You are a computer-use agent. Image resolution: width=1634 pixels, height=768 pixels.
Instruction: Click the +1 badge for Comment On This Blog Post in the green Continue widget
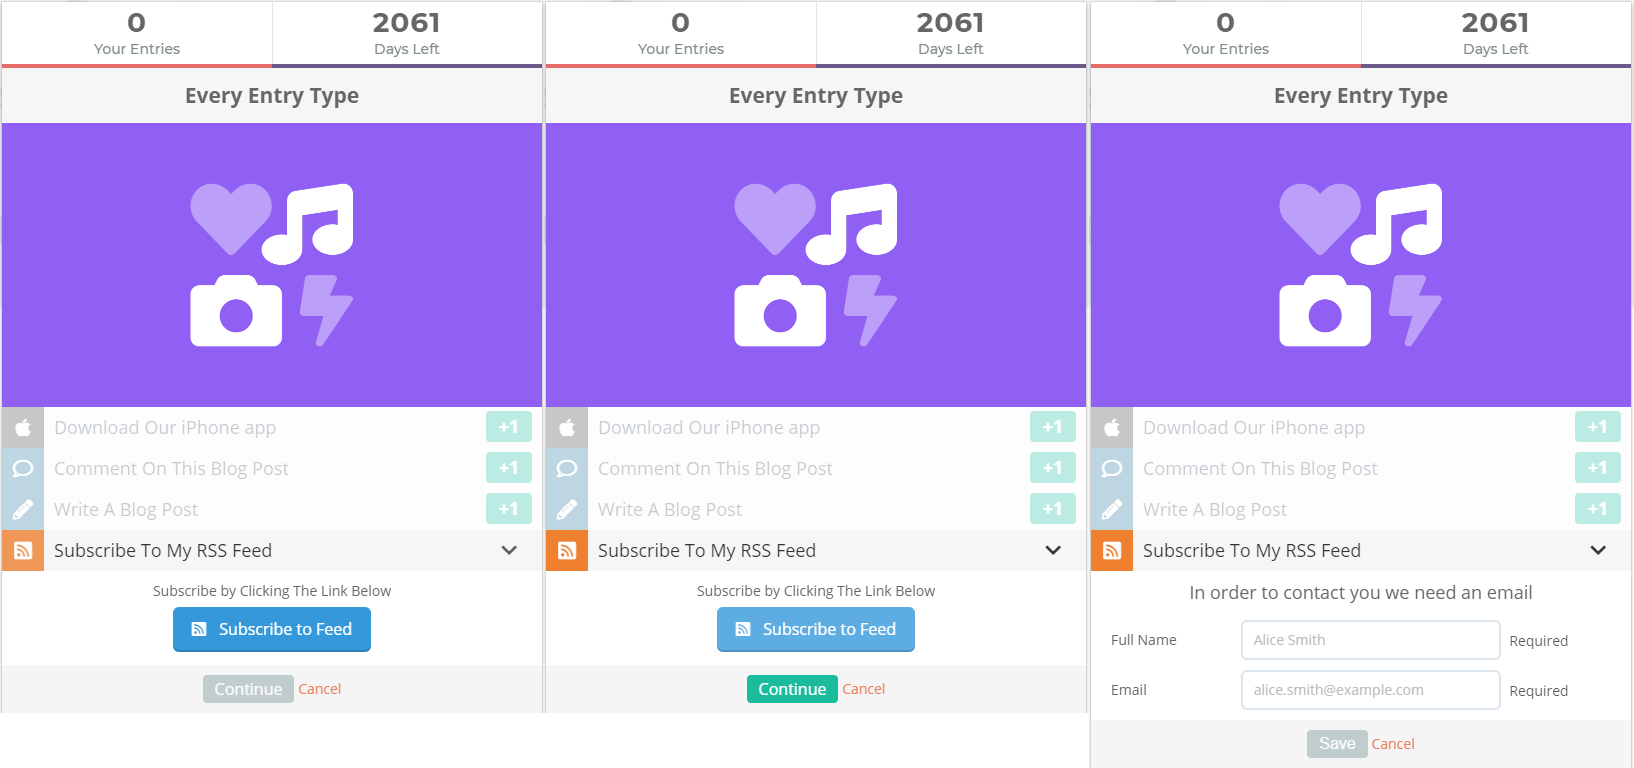1052,468
